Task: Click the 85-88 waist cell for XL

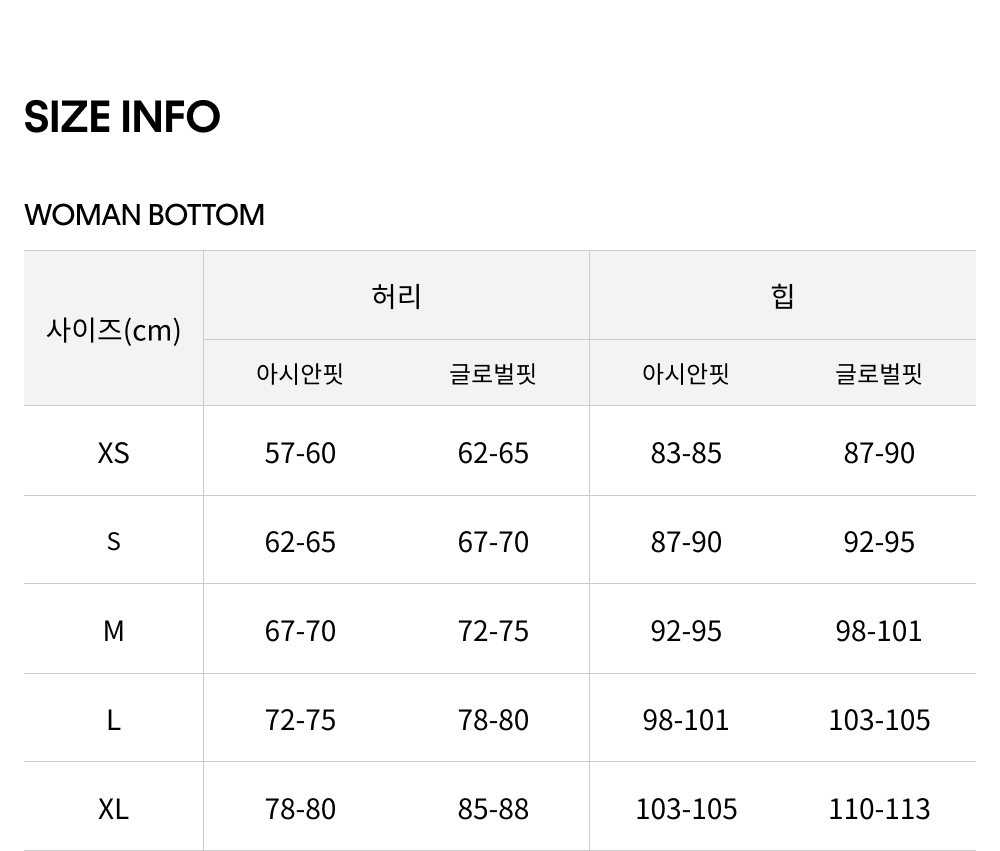Action: (x=493, y=808)
